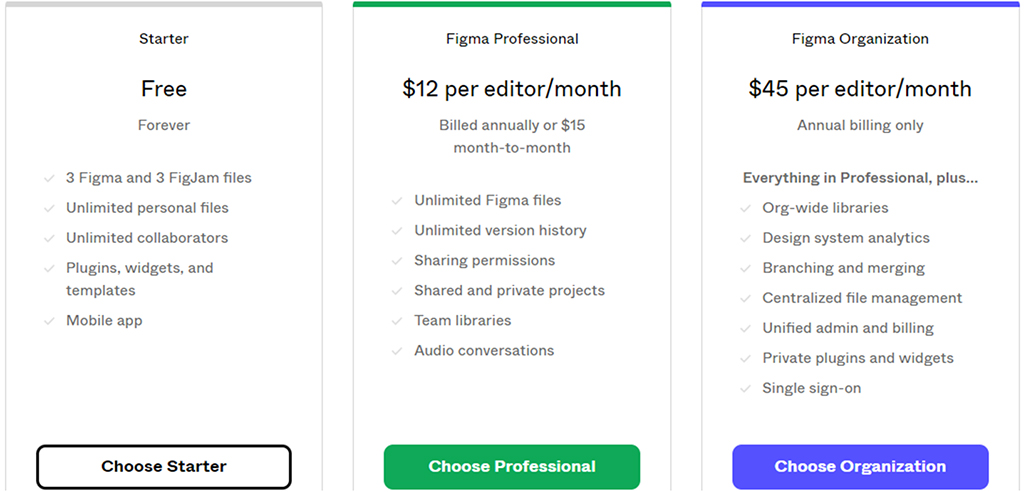Click the Starter plan heading
The width and height of the screenshot is (1024, 492).
coord(163,39)
